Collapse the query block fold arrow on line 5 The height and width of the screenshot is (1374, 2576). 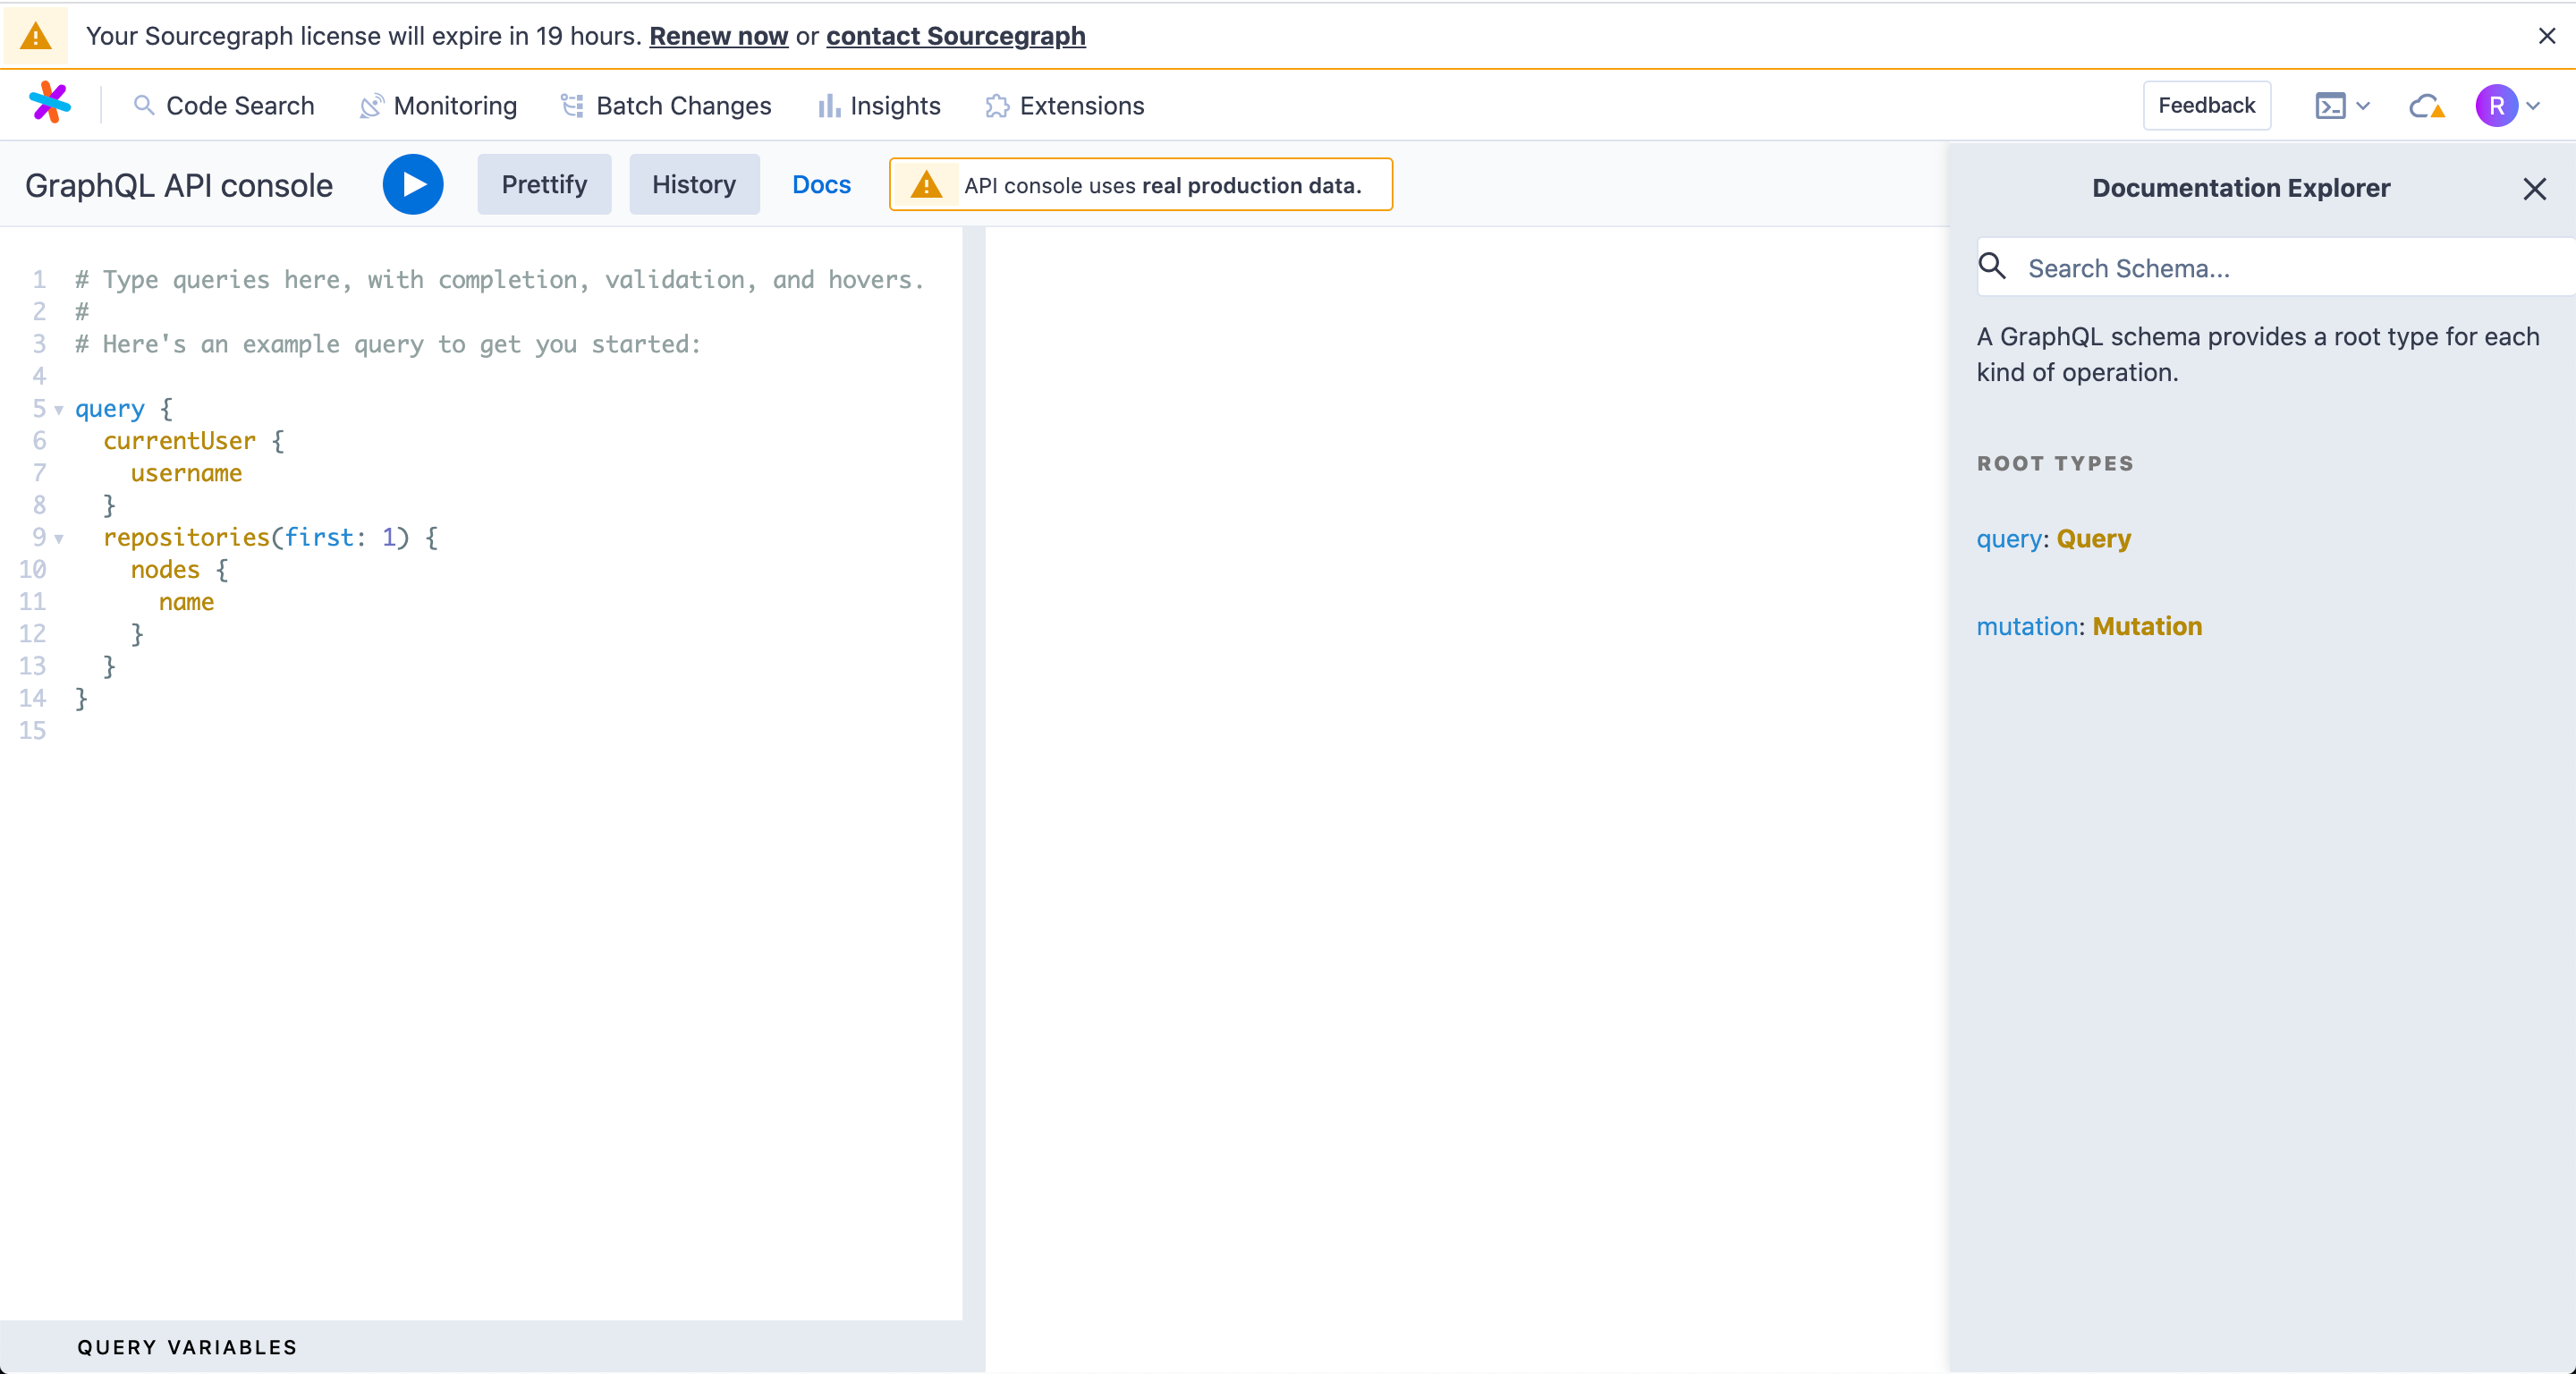pyautogui.click(x=59, y=410)
